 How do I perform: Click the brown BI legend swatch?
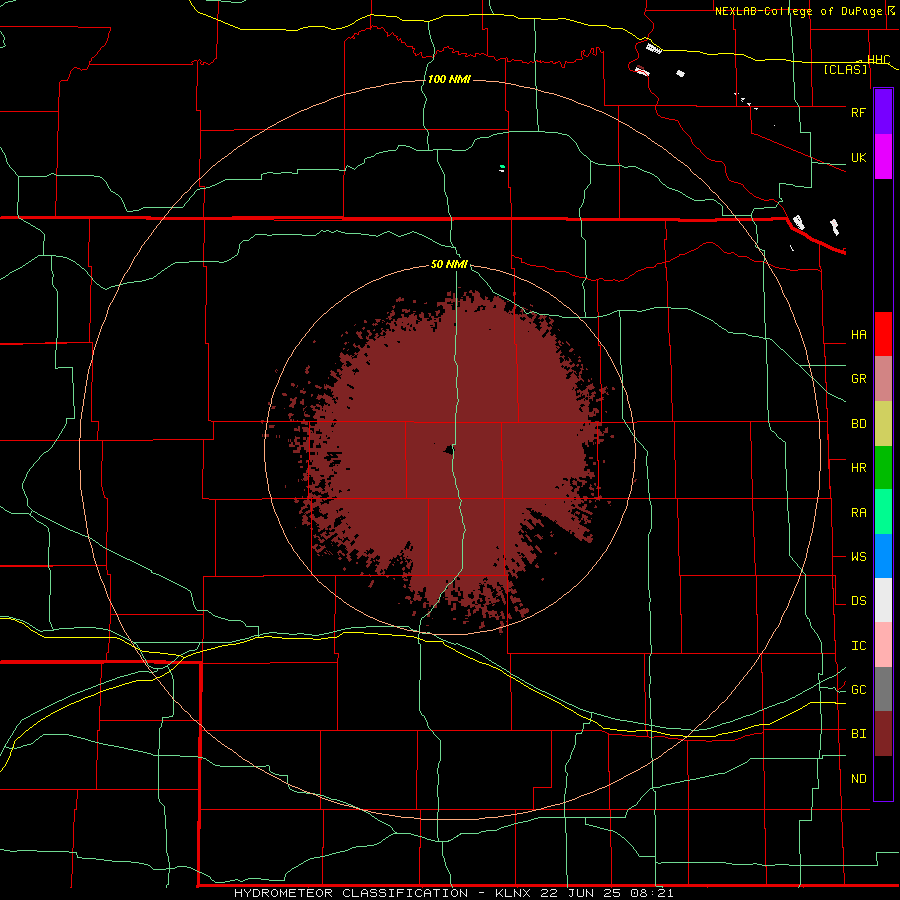click(883, 734)
